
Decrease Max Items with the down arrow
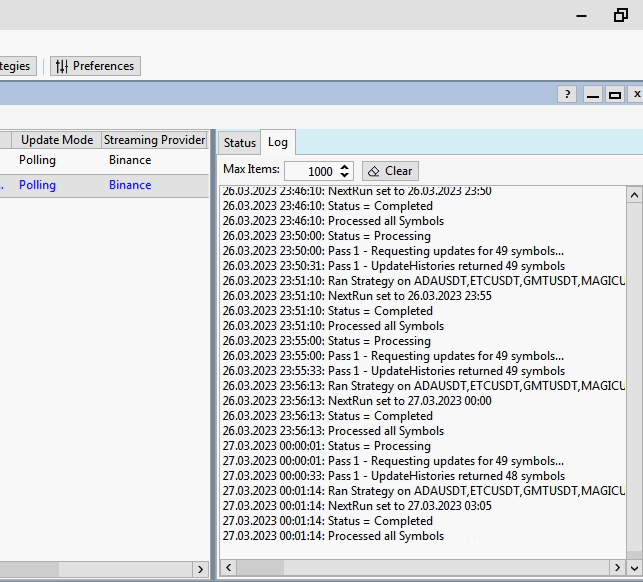346,176
